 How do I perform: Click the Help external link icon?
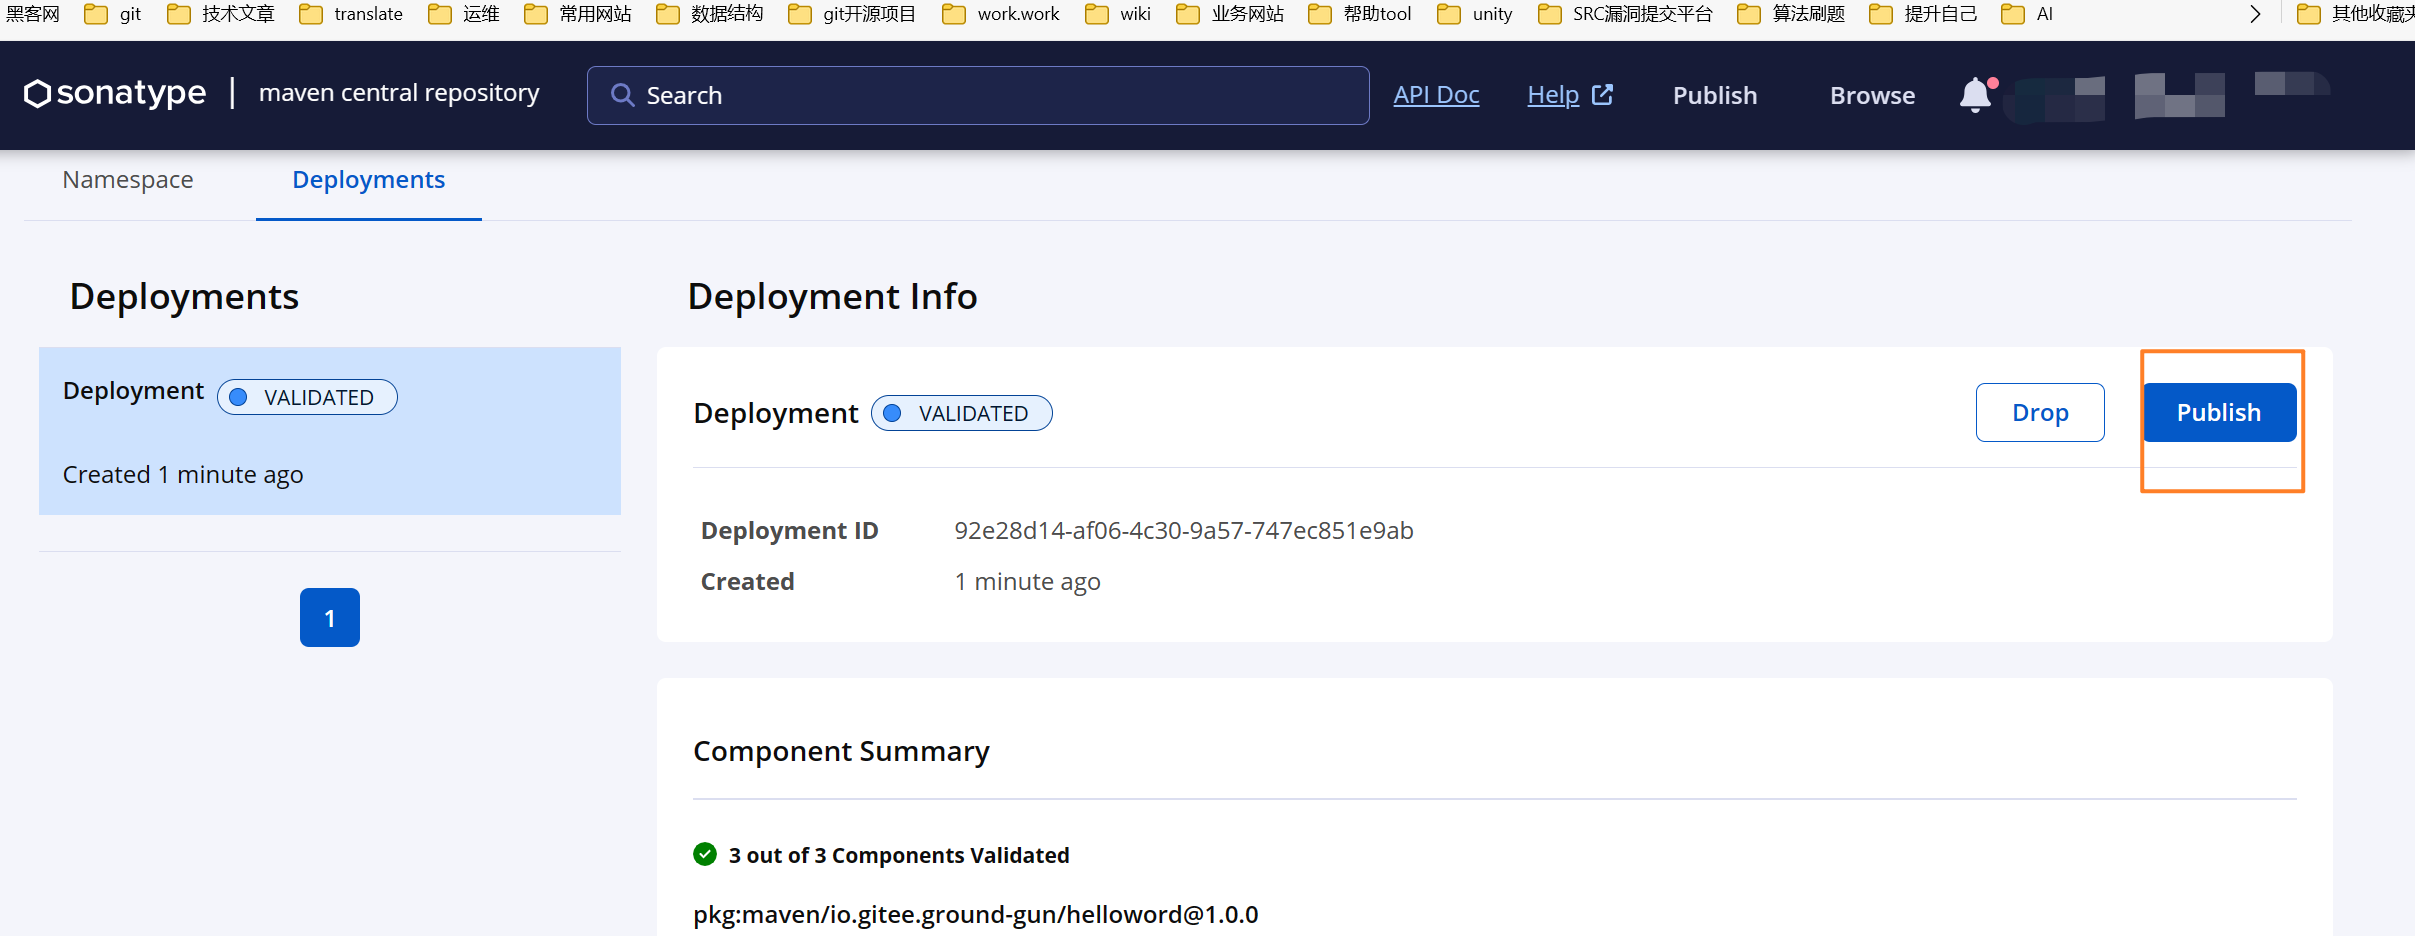(1602, 95)
